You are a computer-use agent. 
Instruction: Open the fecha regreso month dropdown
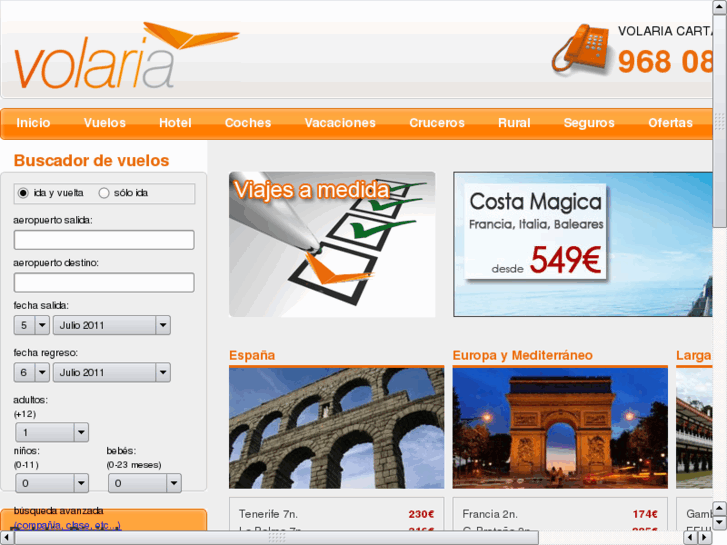112,372
